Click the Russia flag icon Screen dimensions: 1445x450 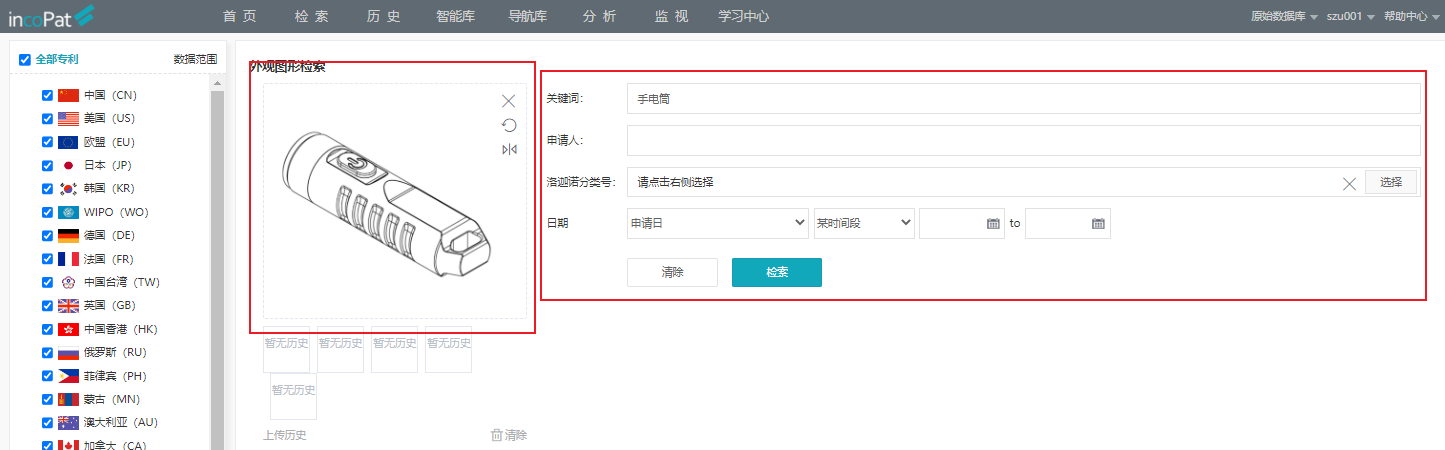(x=68, y=353)
